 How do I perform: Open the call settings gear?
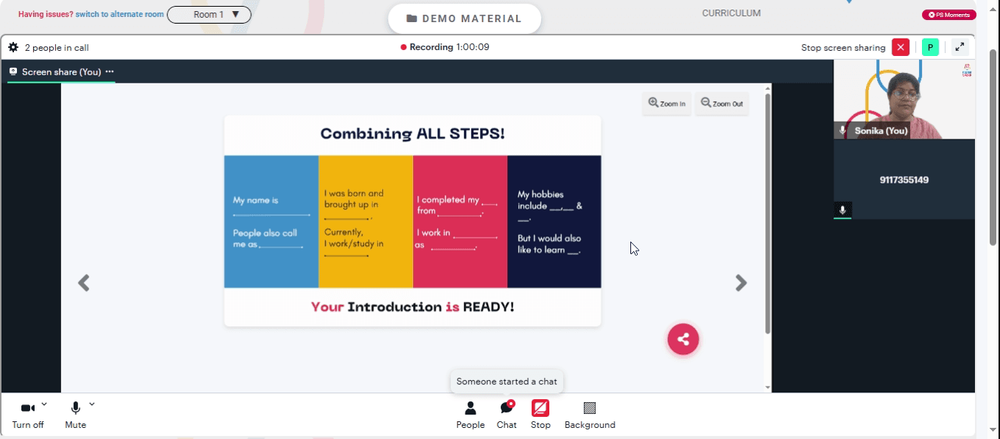(13, 47)
